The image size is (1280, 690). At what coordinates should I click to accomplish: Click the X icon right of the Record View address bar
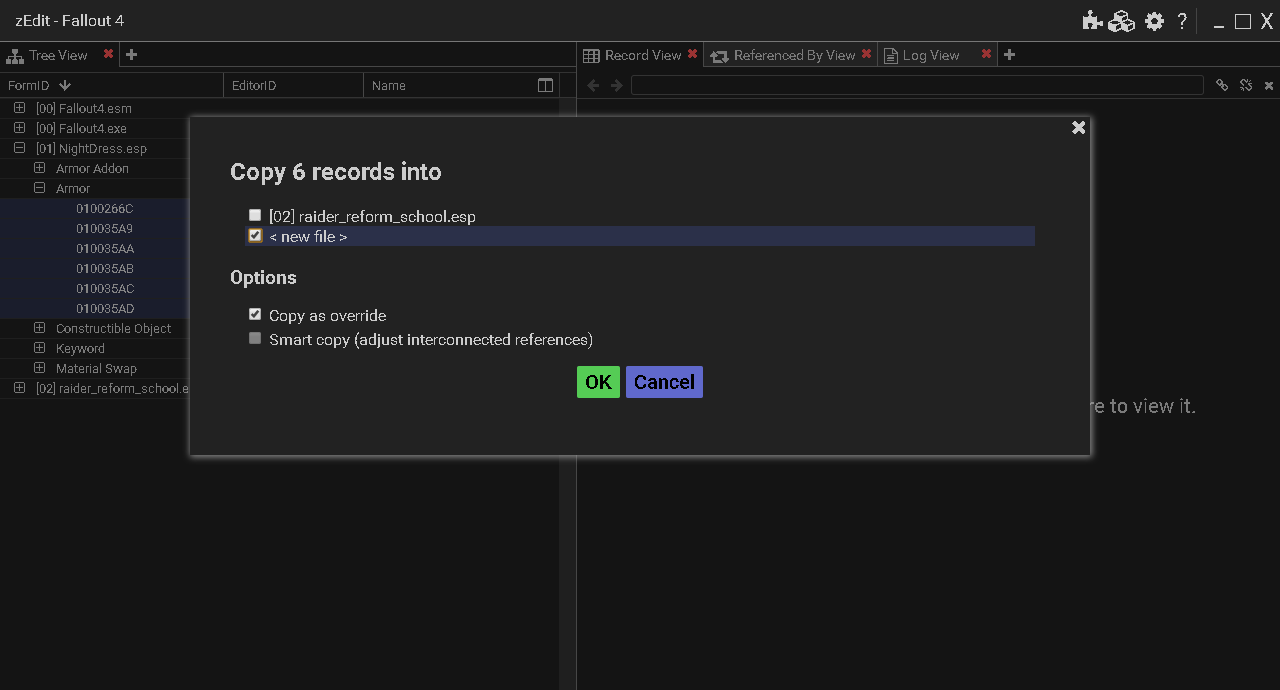1269,86
